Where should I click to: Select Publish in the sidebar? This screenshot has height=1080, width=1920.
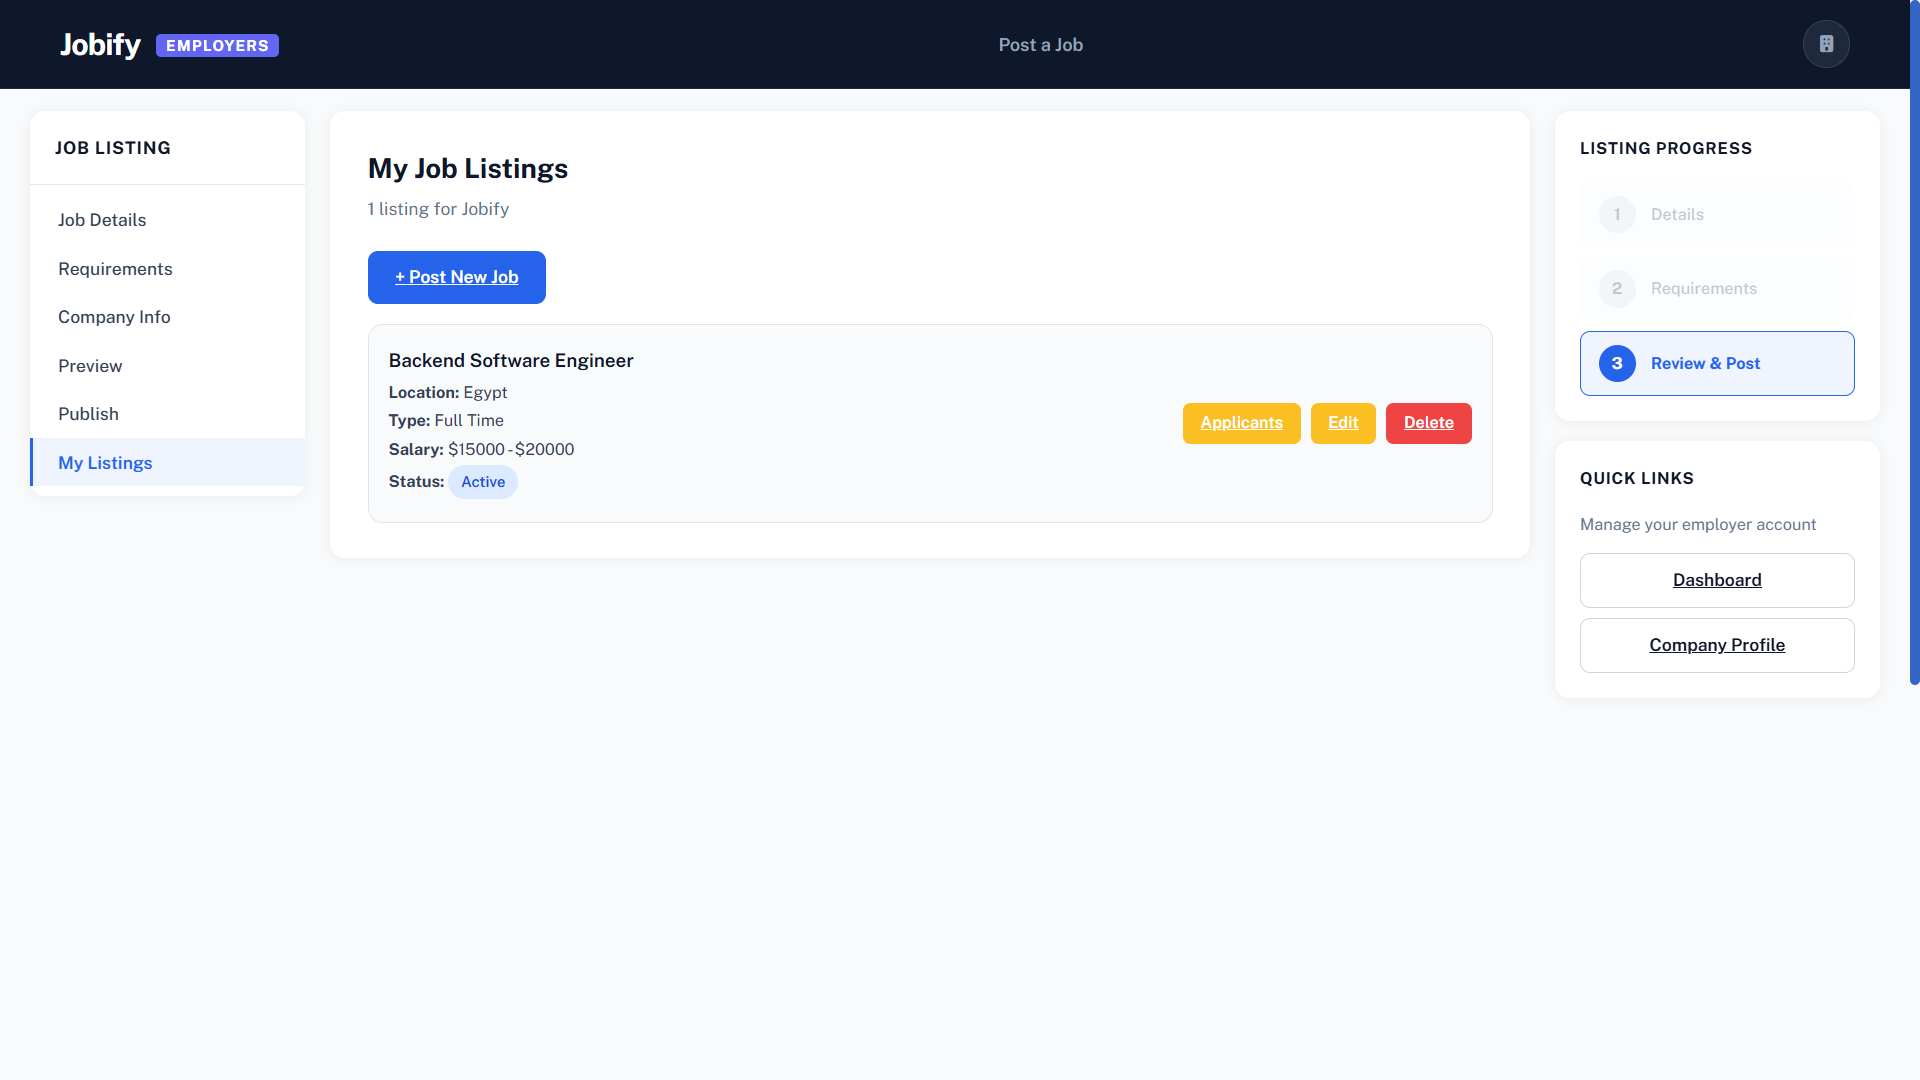[168, 414]
